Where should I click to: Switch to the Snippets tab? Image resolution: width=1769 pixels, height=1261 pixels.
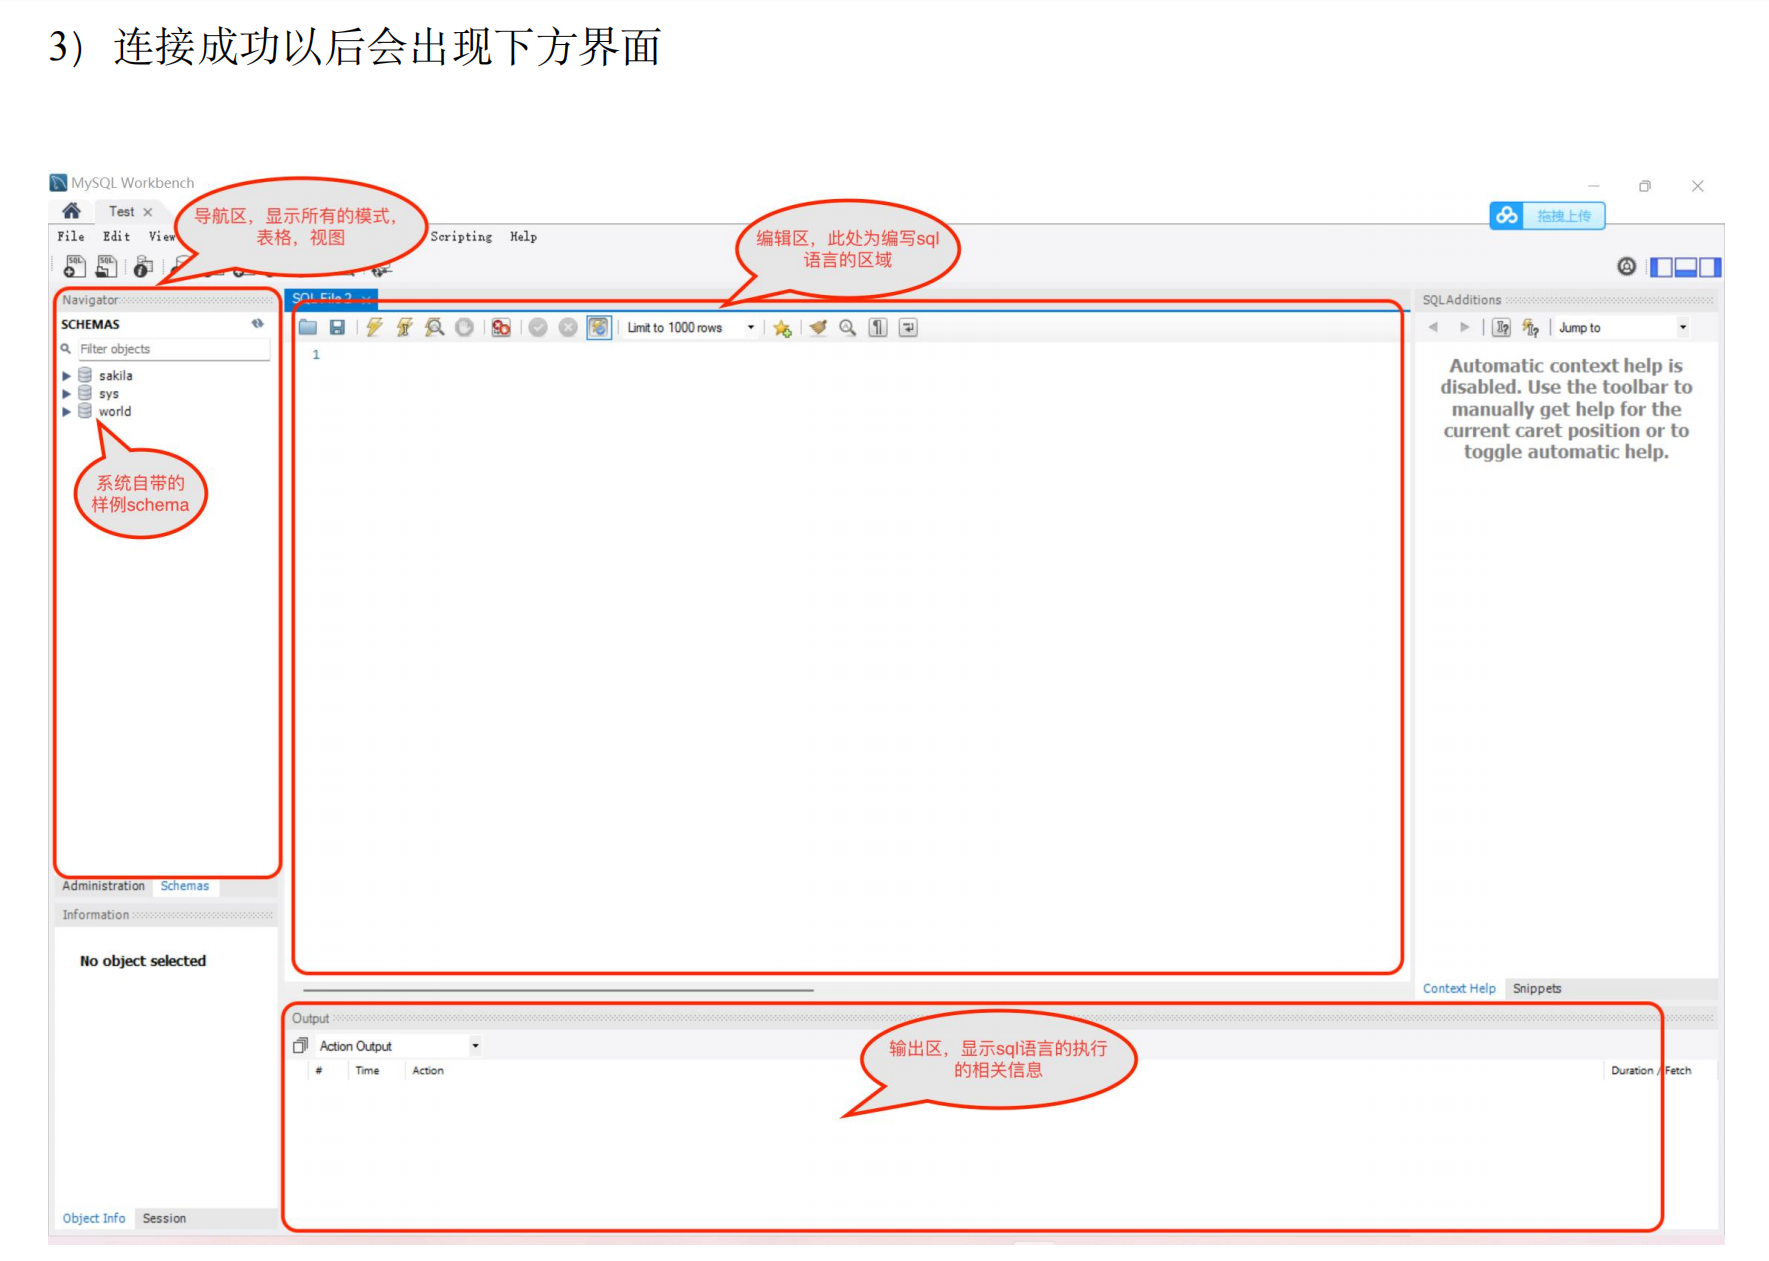tap(1537, 988)
